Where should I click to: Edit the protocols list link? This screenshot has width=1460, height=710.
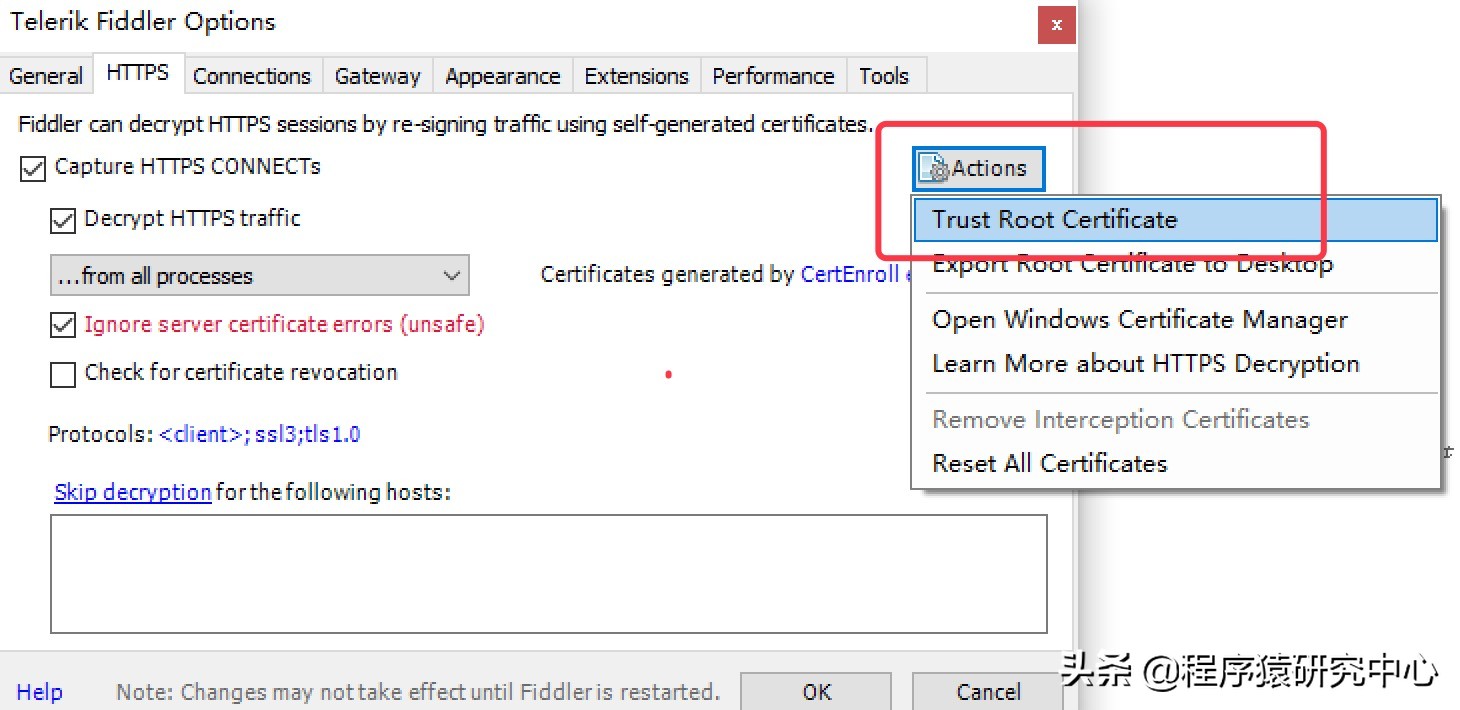click(x=259, y=435)
